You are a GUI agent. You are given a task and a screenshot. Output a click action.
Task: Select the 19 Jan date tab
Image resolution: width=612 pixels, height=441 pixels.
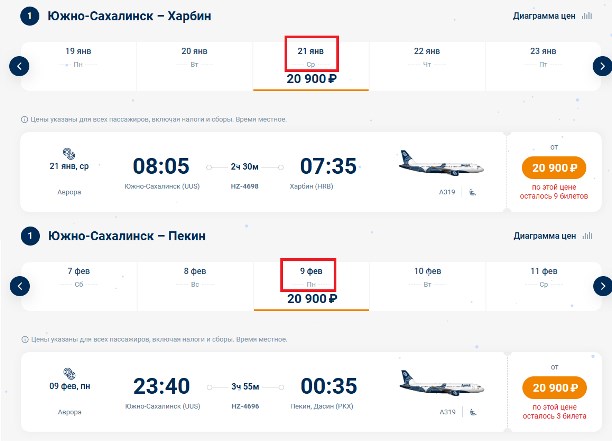83,58
